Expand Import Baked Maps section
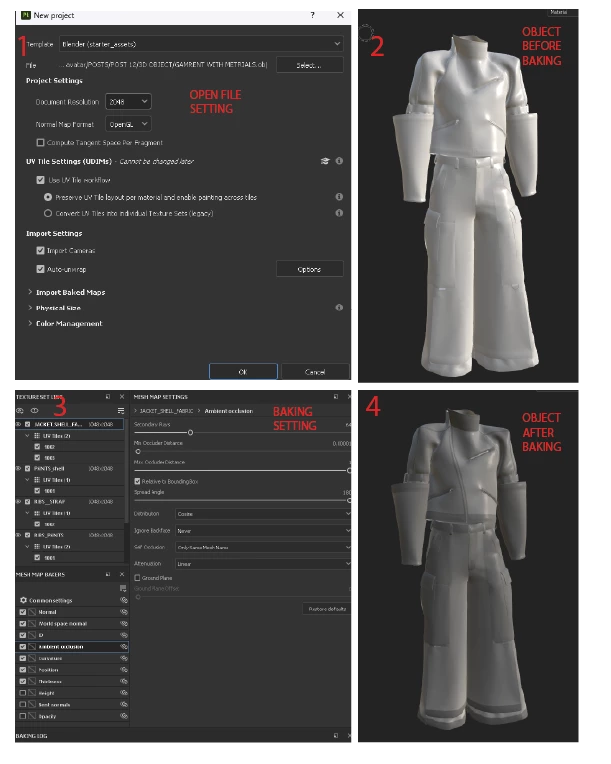 click(30, 292)
